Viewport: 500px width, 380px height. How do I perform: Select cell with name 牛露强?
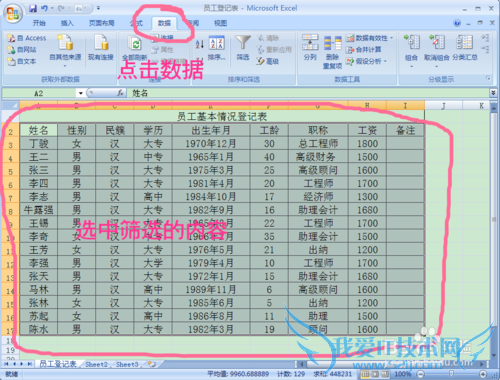coord(39,210)
